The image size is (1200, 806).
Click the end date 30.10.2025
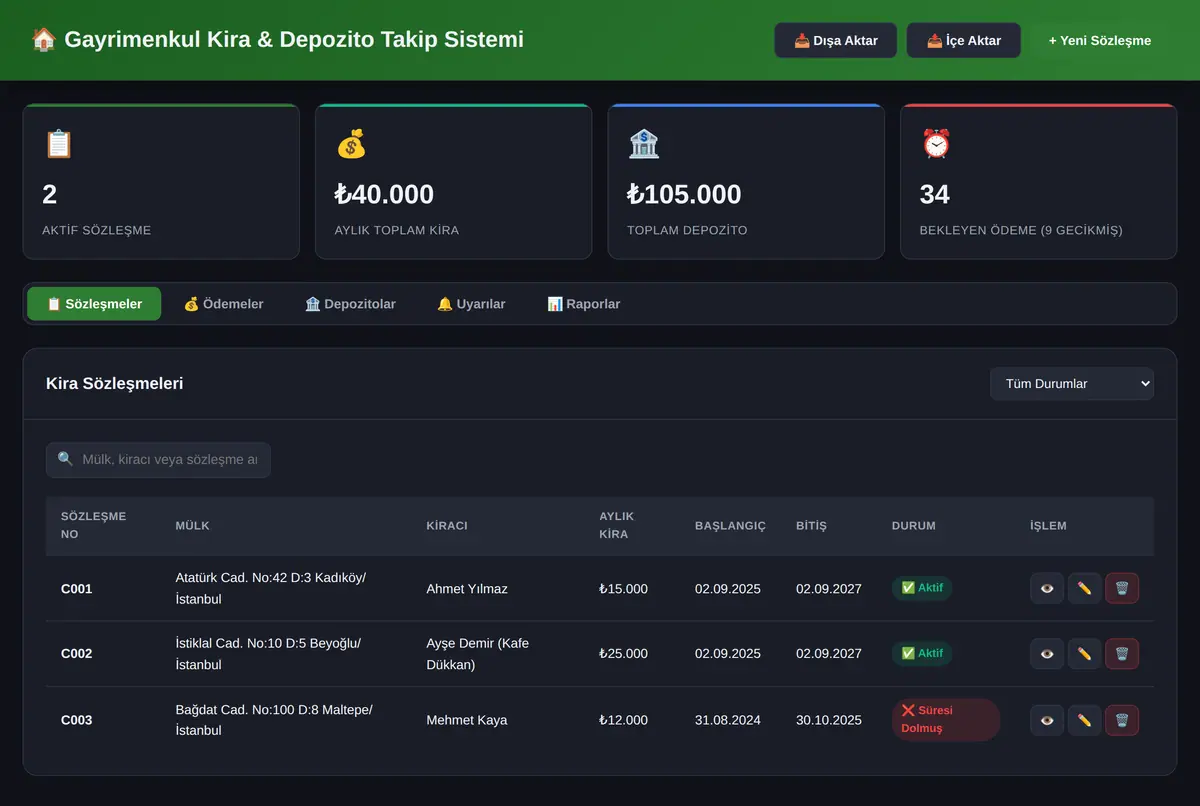point(829,720)
